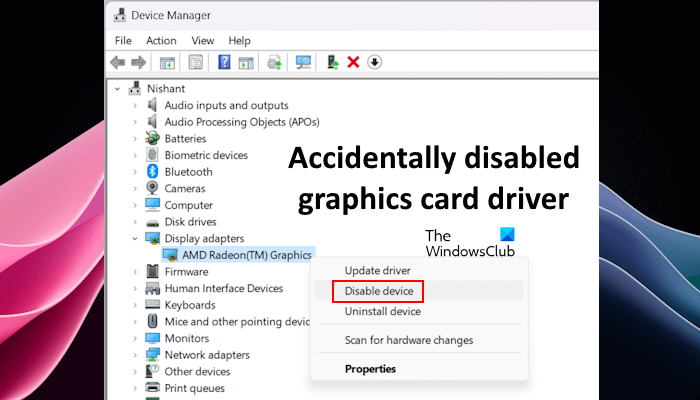Click the Mice and pointing devices icon

click(x=152, y=321)
